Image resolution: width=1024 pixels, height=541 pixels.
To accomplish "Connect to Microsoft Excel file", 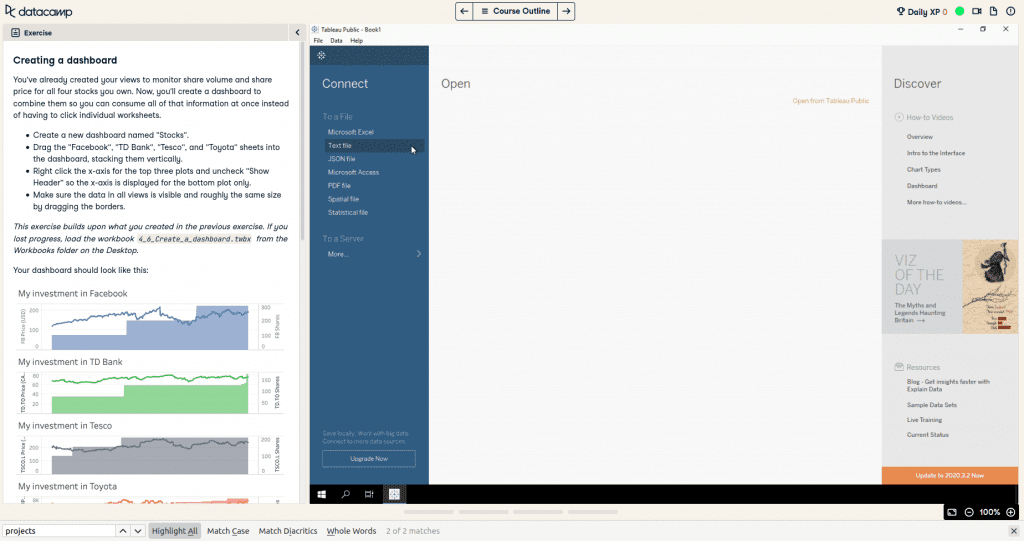I will (351, 132).
